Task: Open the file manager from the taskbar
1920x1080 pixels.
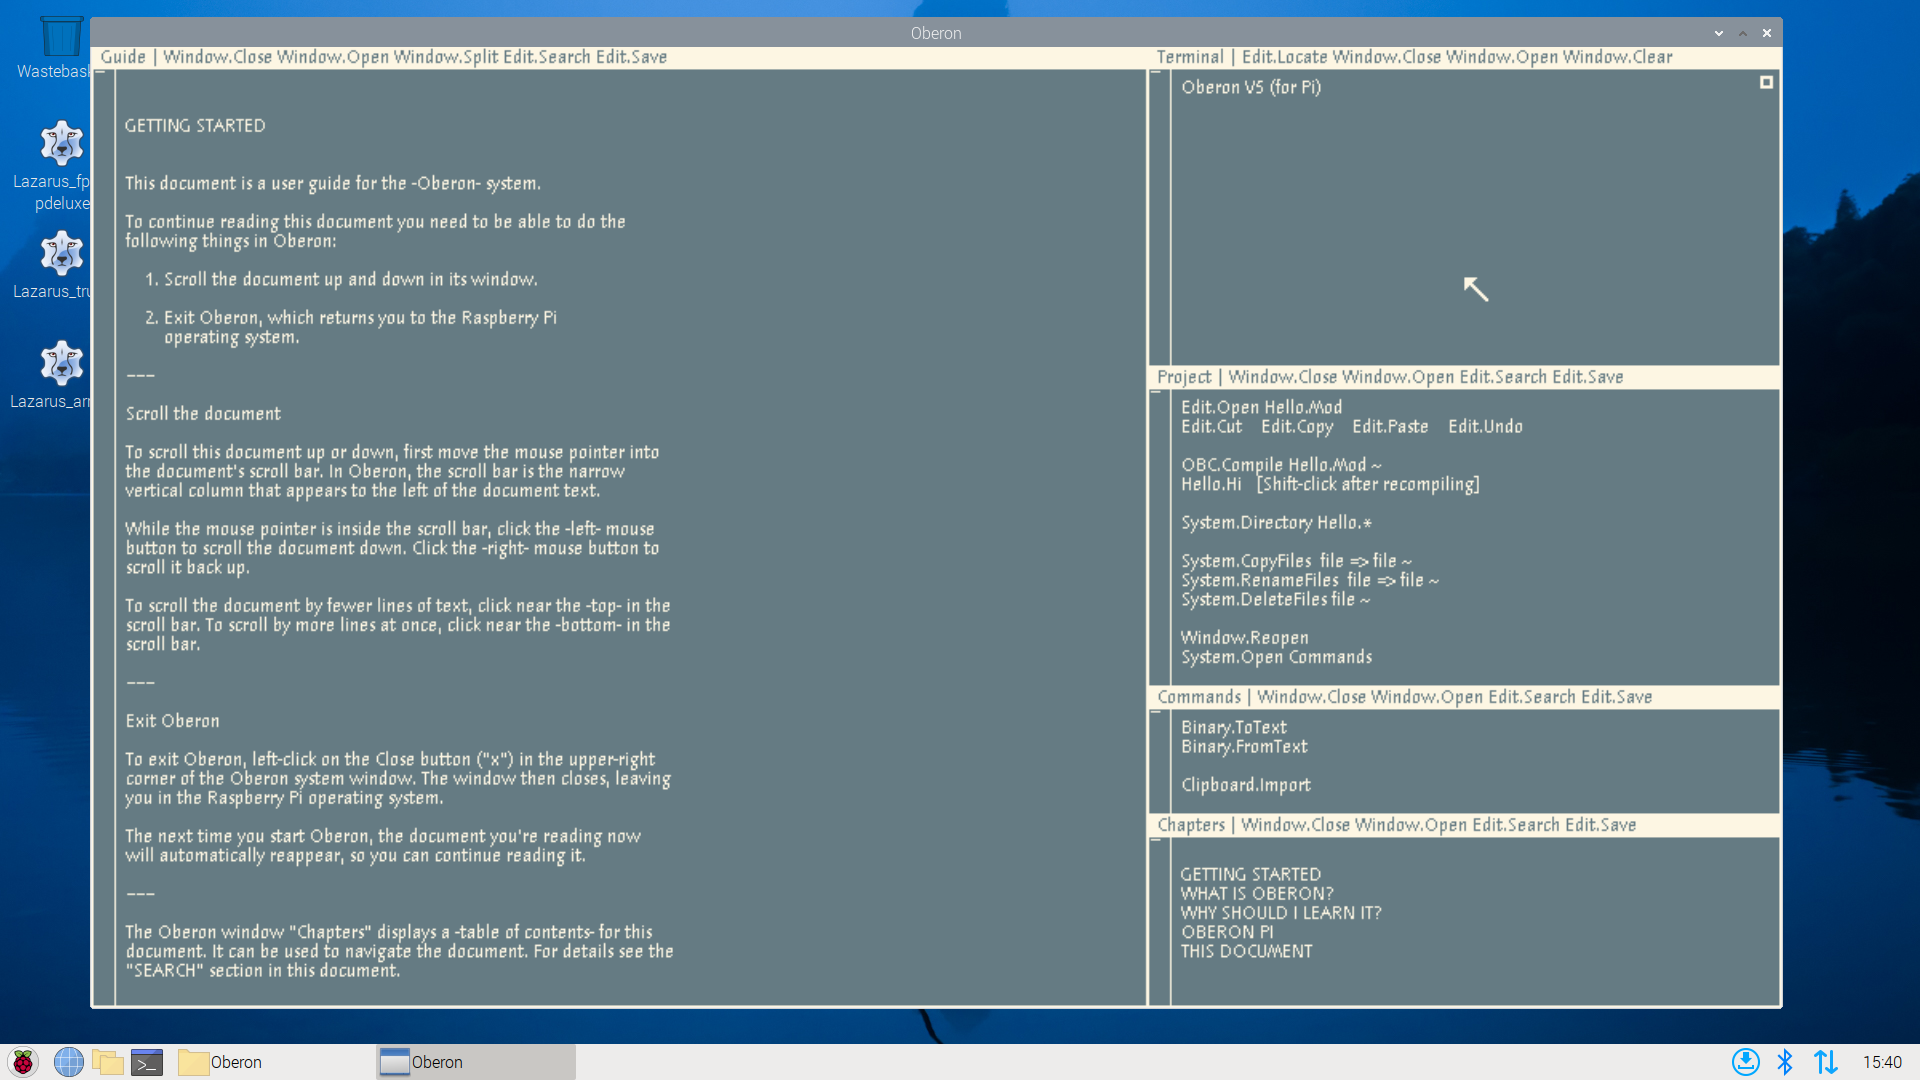Action: tap(108, 1062)
